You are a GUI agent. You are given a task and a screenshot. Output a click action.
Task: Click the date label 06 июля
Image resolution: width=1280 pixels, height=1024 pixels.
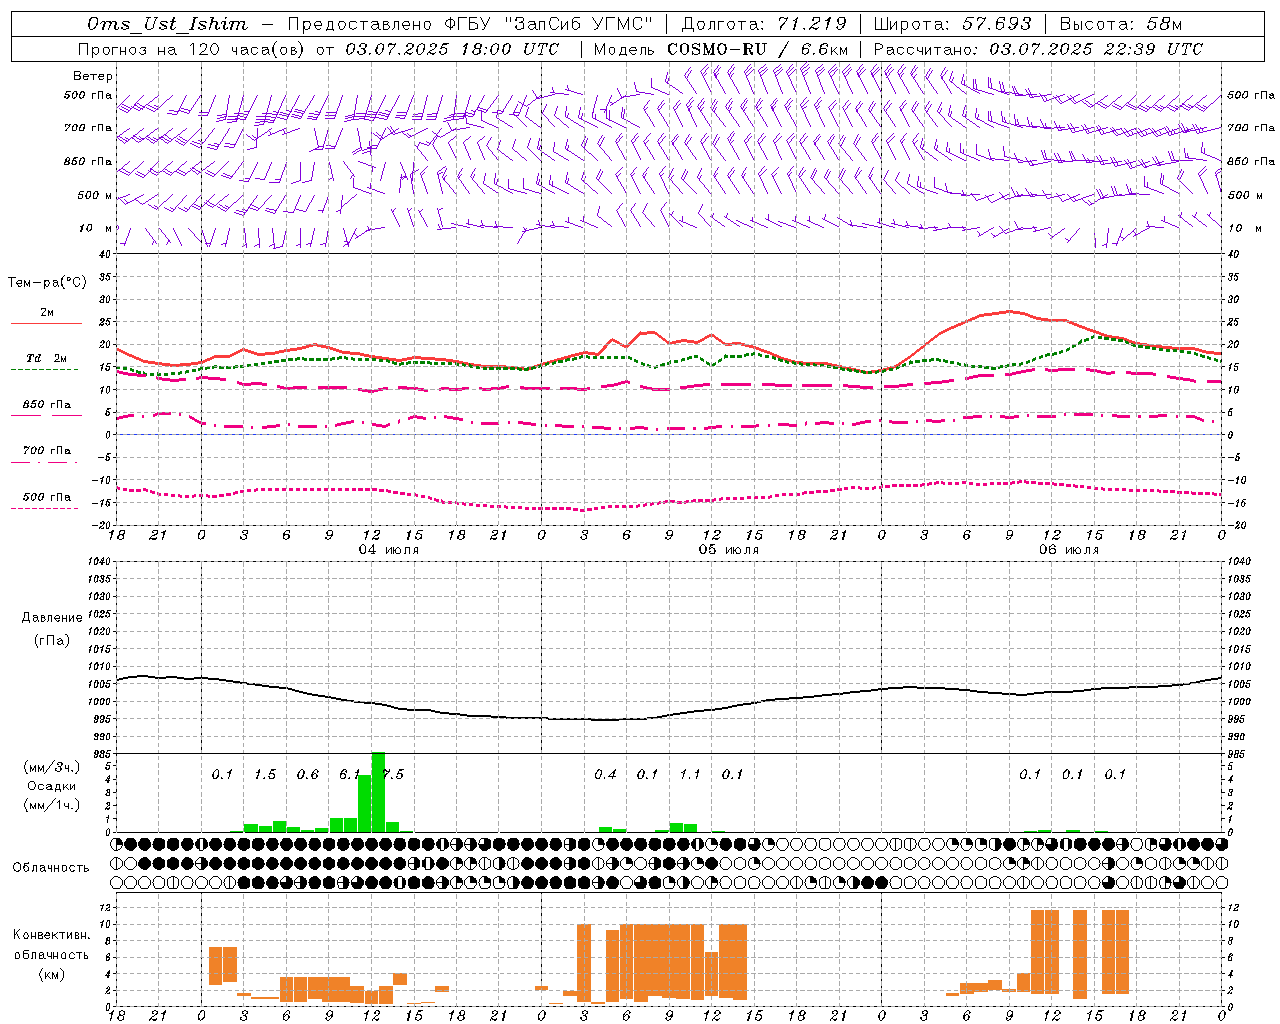tap(1069, 550)
